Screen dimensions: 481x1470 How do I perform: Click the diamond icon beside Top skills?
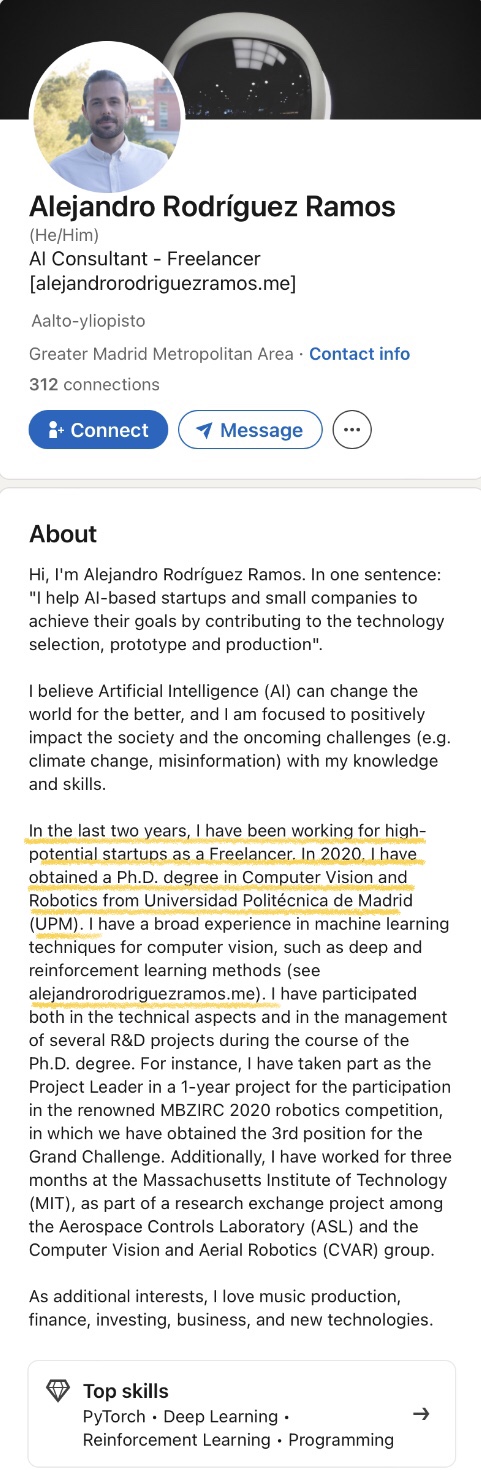(x=59, y=1391)
